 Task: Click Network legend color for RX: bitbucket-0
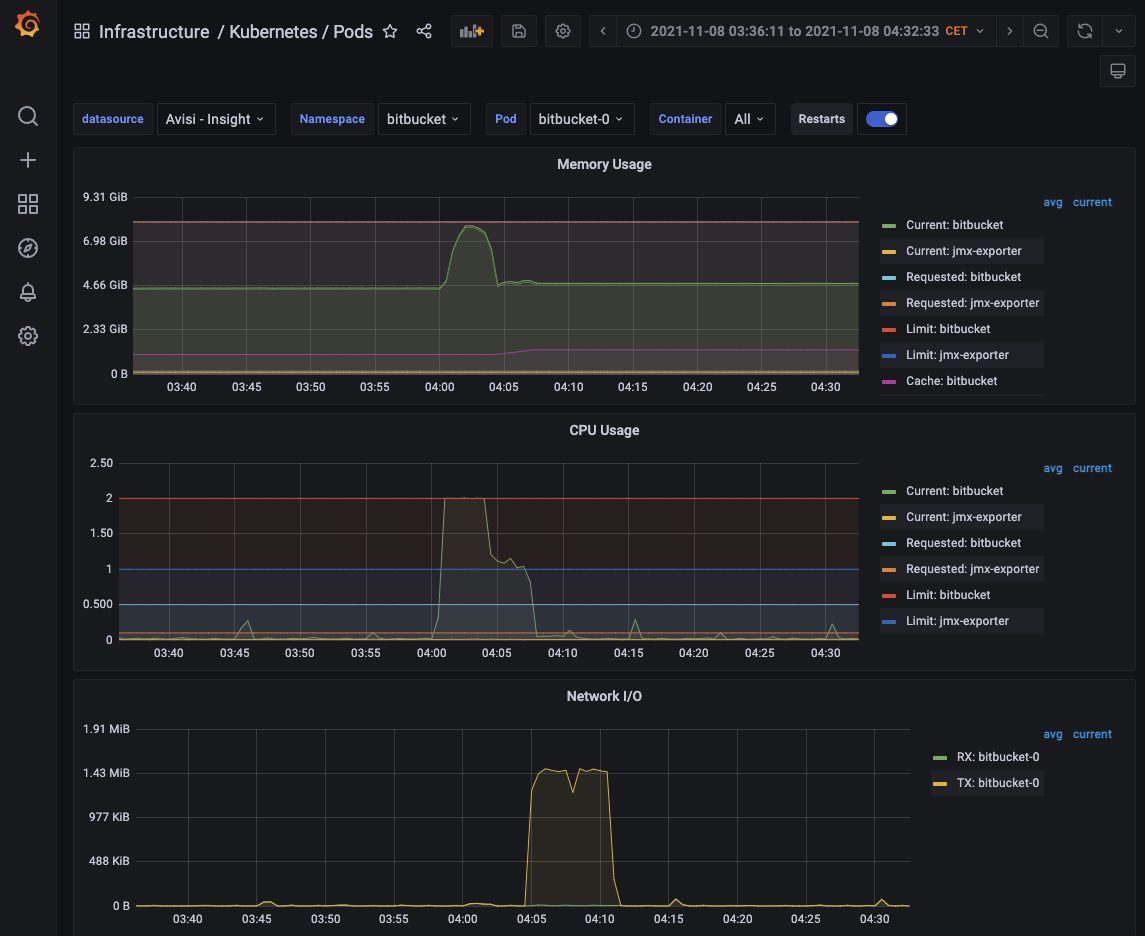click(x=940, y=758)
